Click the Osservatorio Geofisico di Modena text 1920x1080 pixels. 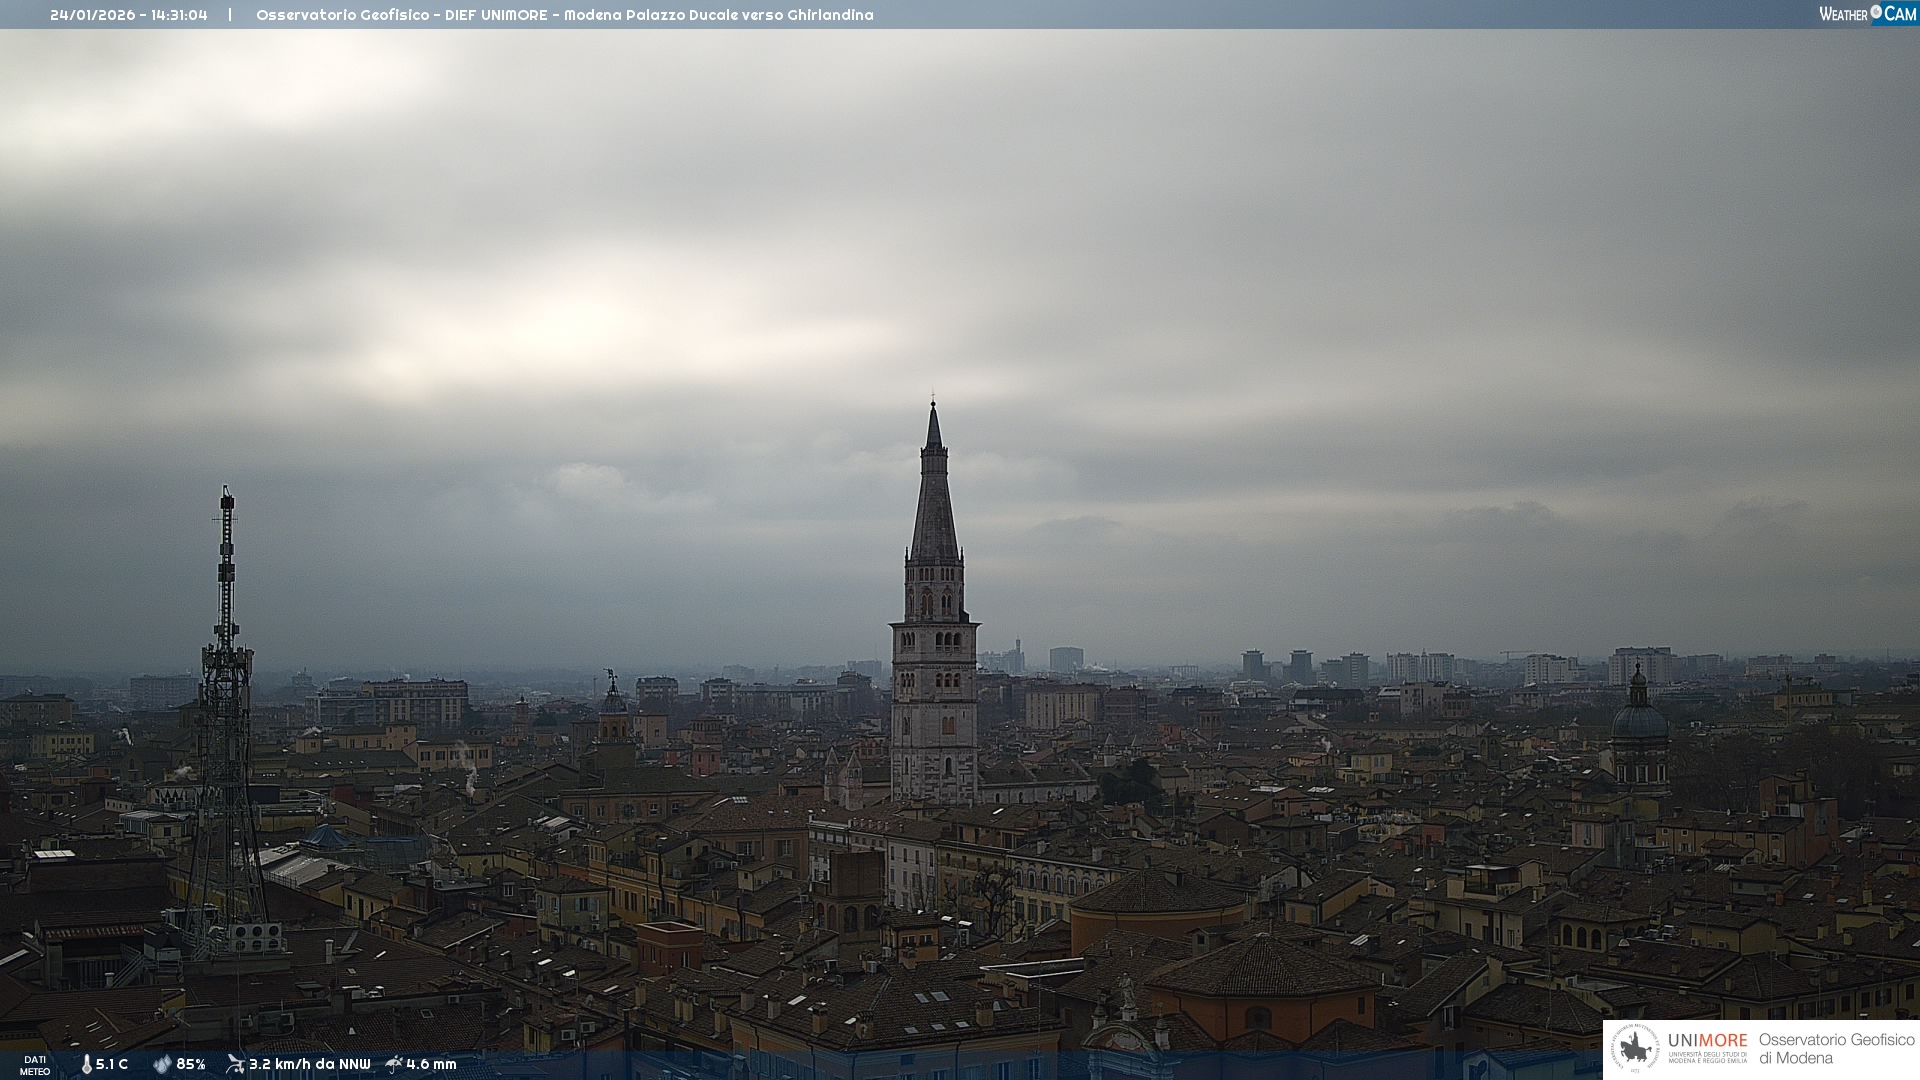(x=1836, y=1049)
